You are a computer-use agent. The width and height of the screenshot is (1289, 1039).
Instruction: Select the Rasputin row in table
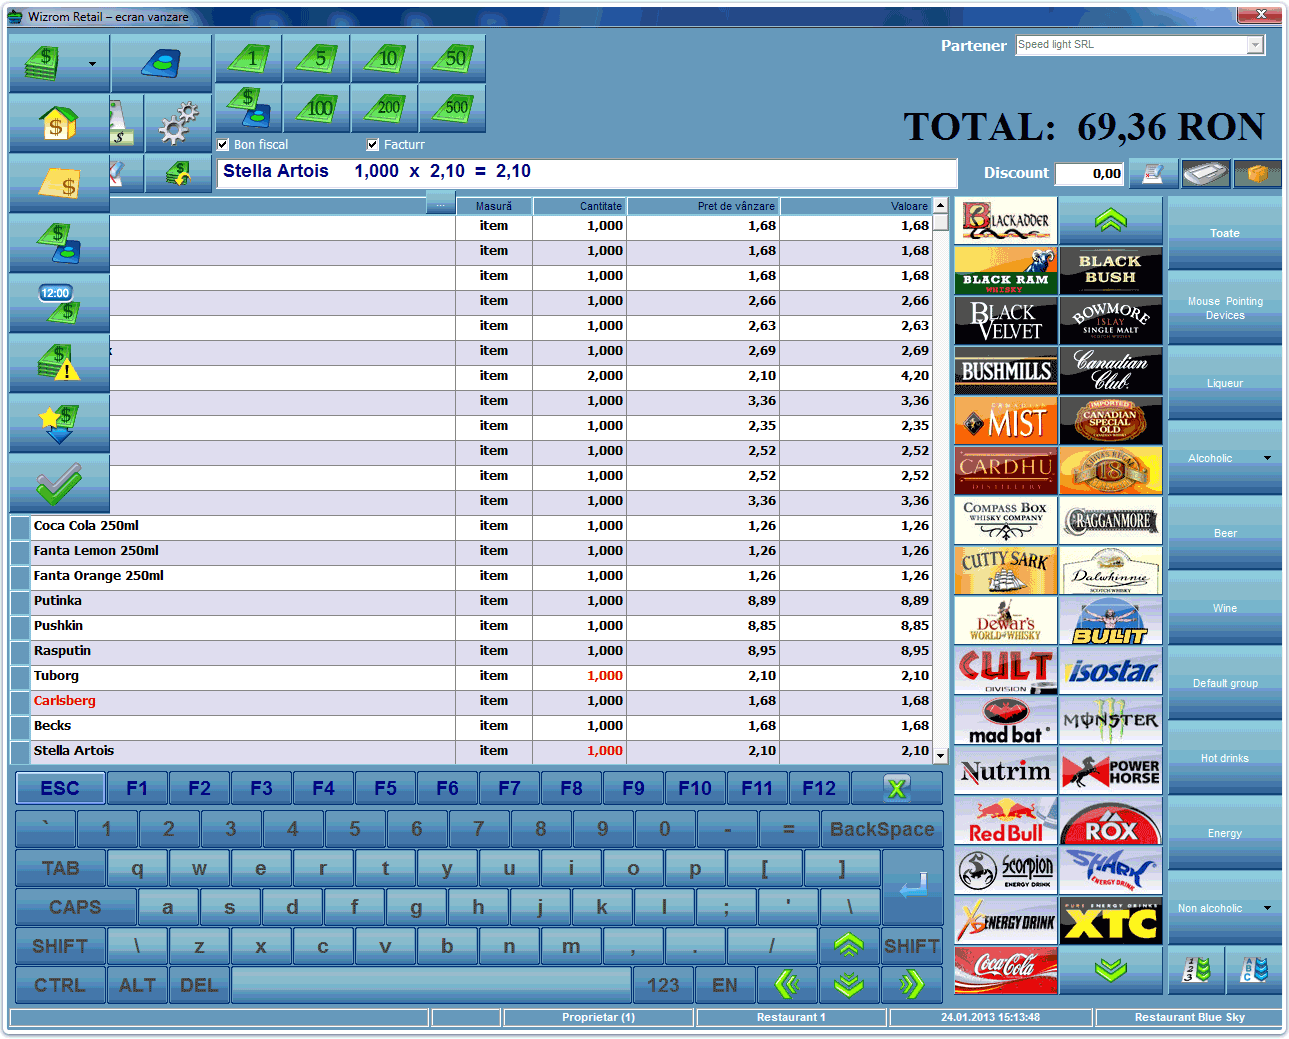click(x=471, y=652)
